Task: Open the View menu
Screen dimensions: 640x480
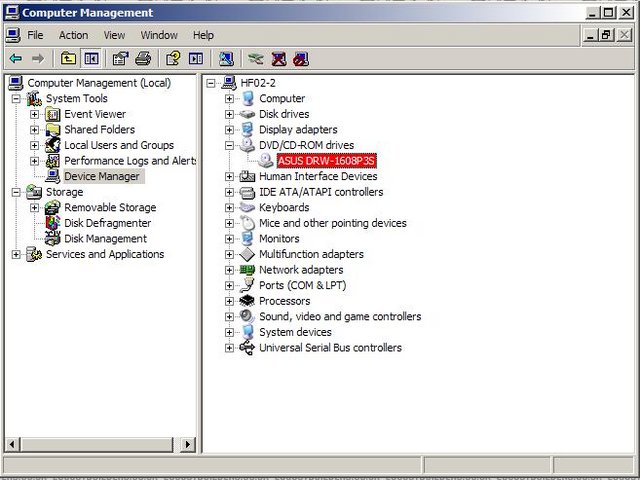Action: point(114,35)
